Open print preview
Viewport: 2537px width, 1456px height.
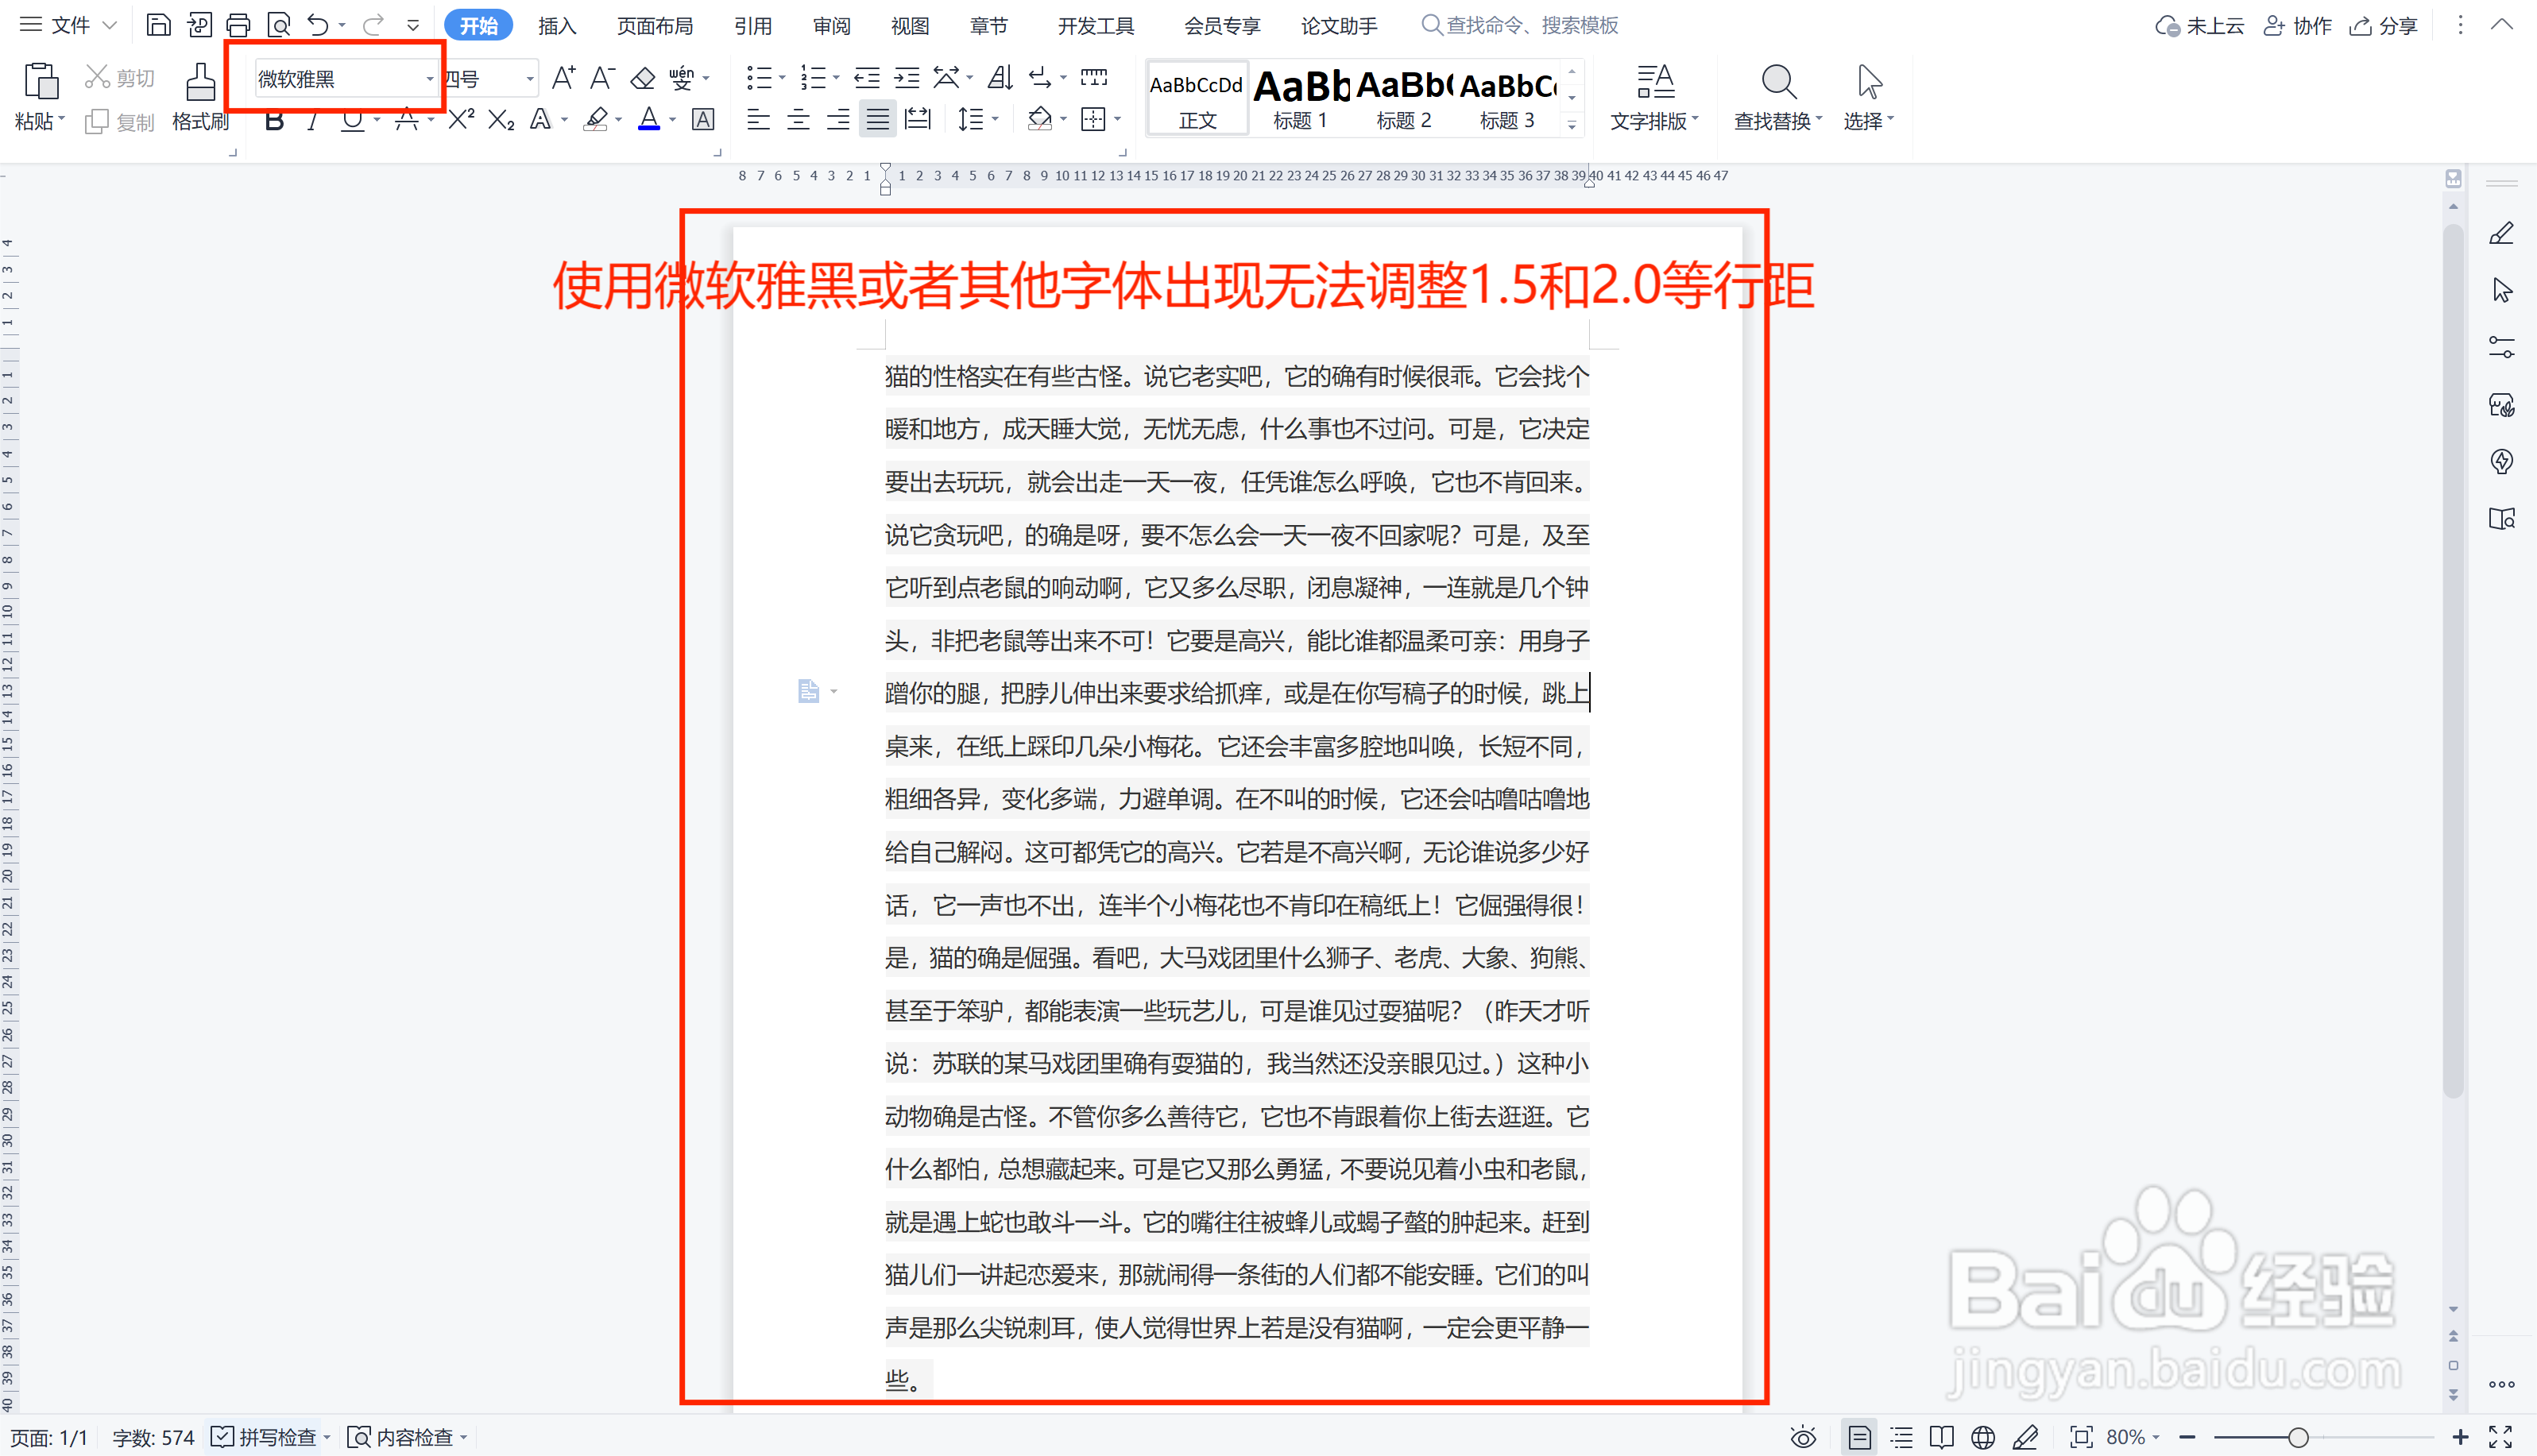tap(279, 24)
